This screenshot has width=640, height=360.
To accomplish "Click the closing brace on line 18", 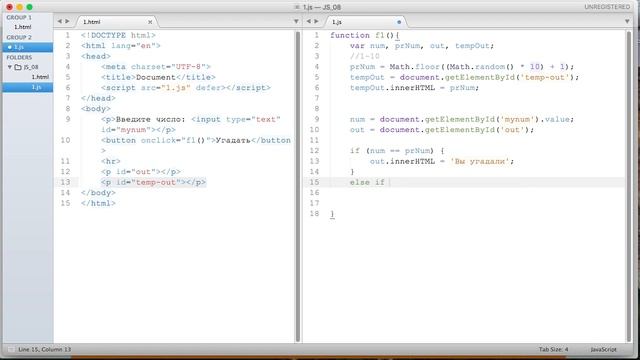I will point(332,214).
